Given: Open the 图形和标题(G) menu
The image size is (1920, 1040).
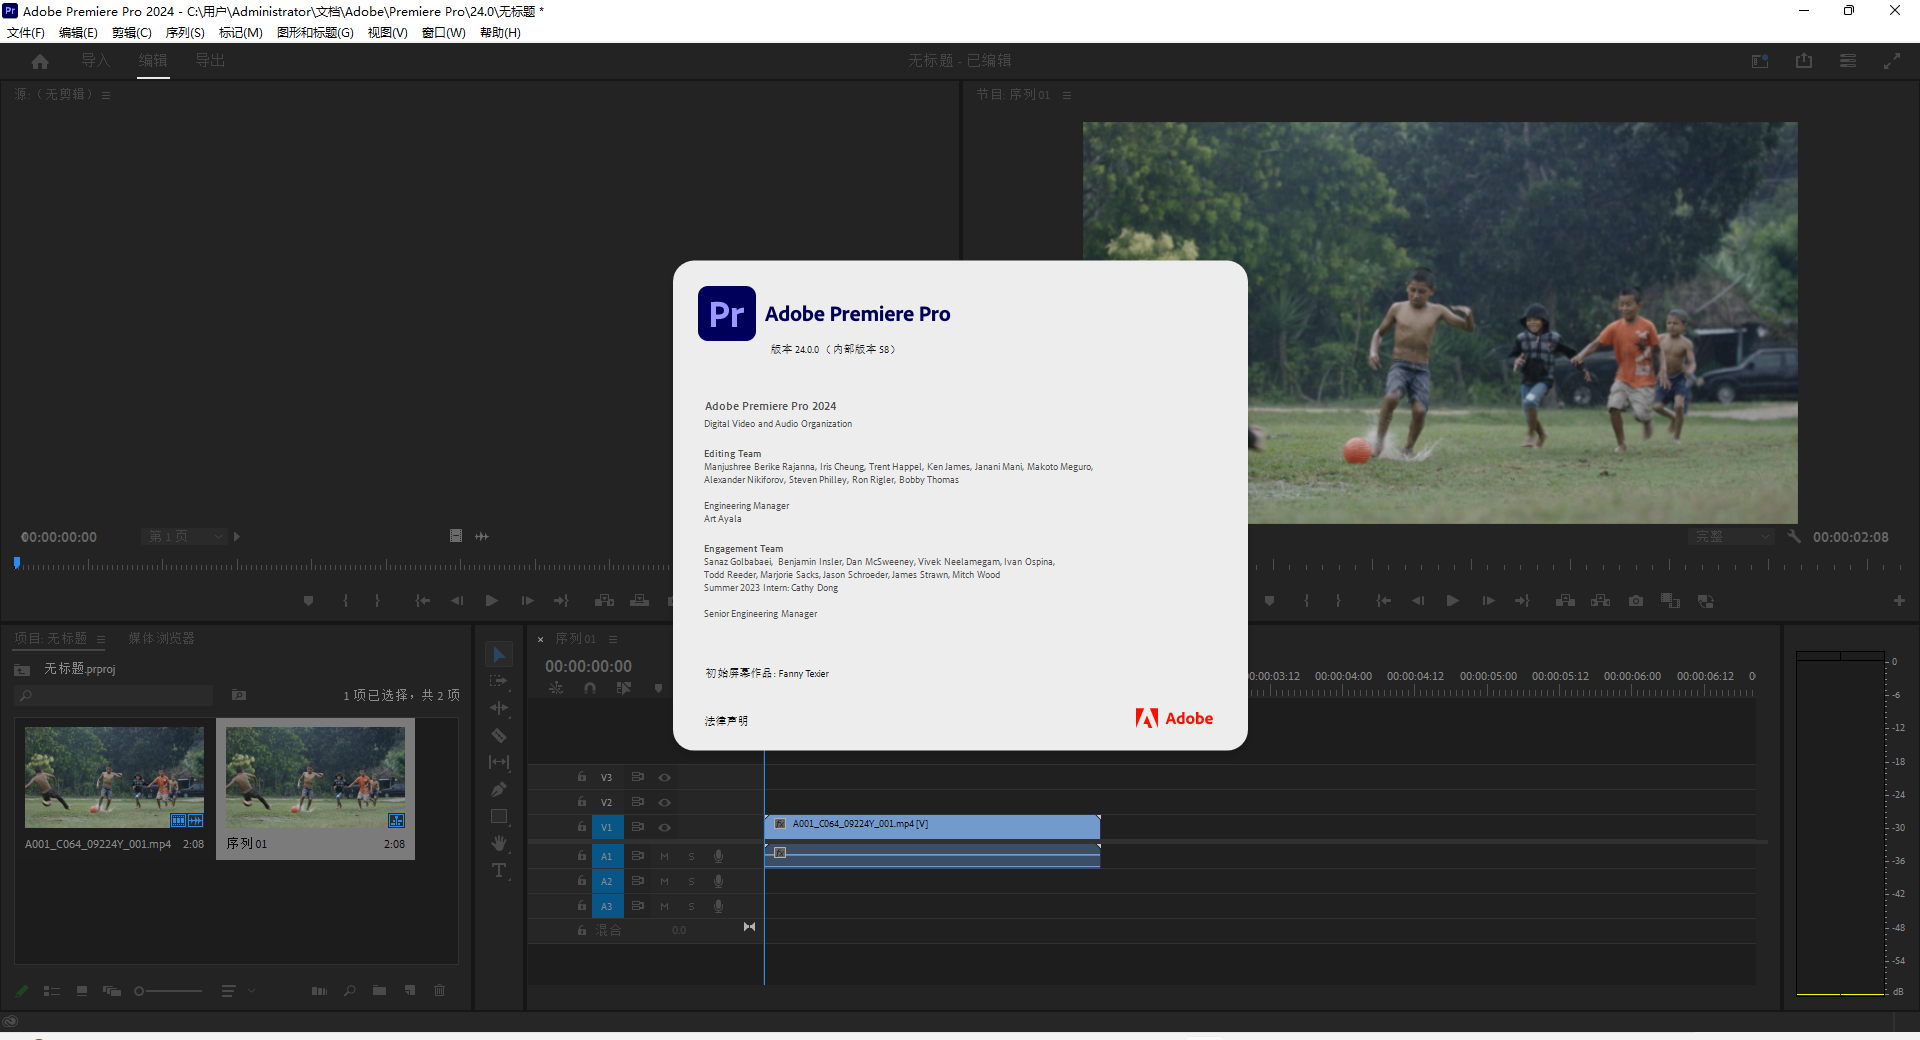Looking at the screenshot, I should point(316,33).
